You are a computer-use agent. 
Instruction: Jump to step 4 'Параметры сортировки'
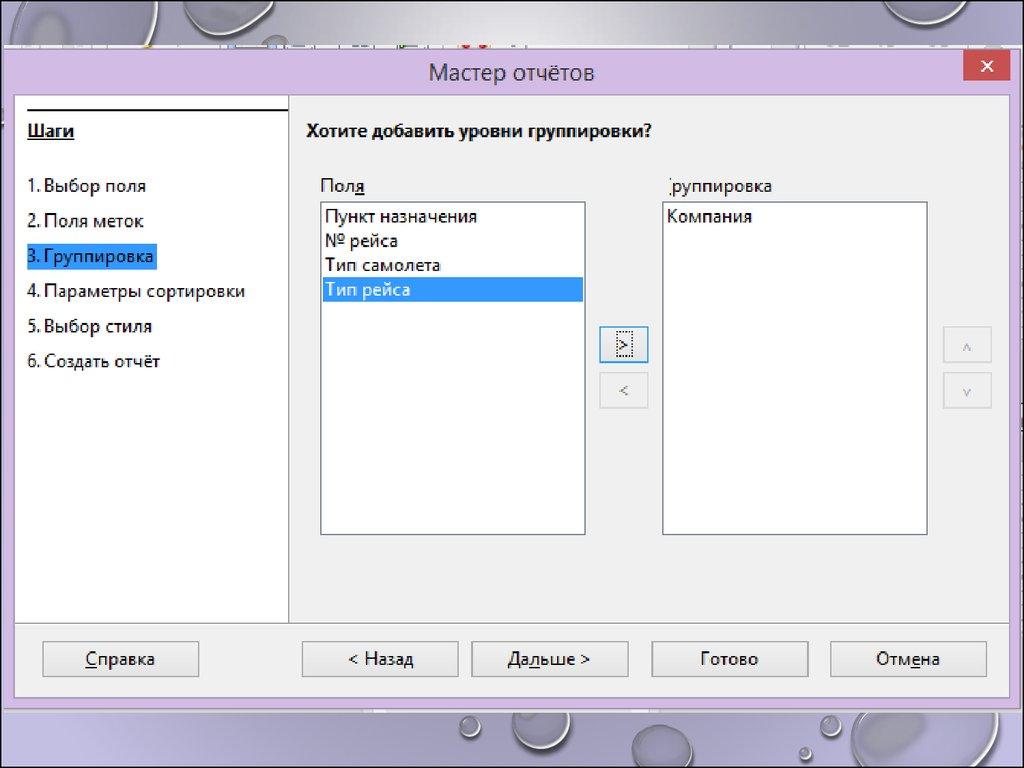(x=136, y=291)
